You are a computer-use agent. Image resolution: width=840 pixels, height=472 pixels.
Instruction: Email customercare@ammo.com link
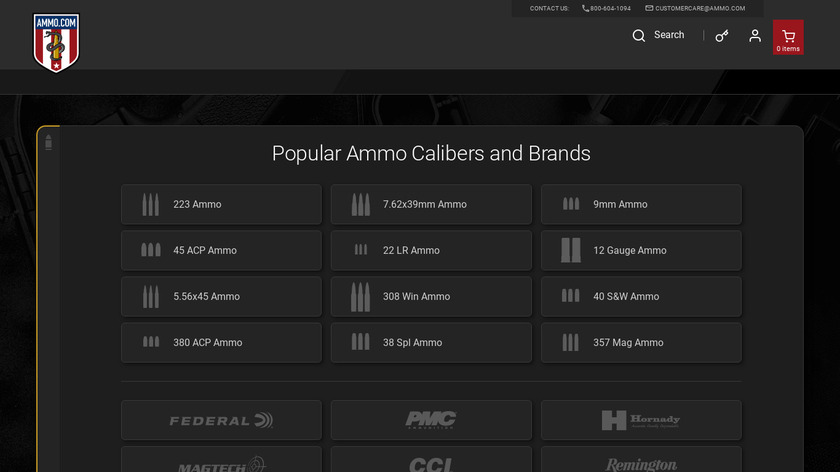(x=700, y=9)
